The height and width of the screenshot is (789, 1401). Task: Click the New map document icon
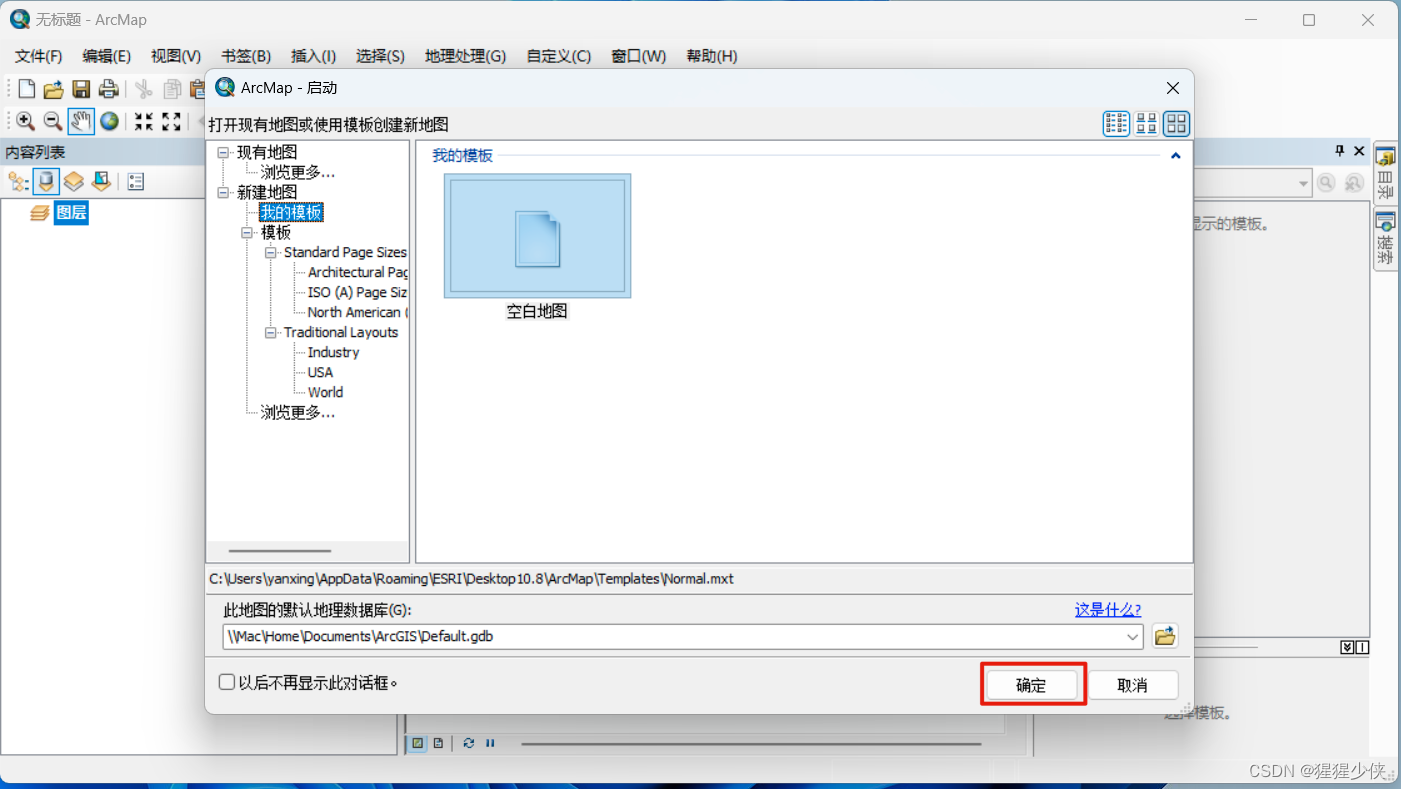[x=27, y=89]
